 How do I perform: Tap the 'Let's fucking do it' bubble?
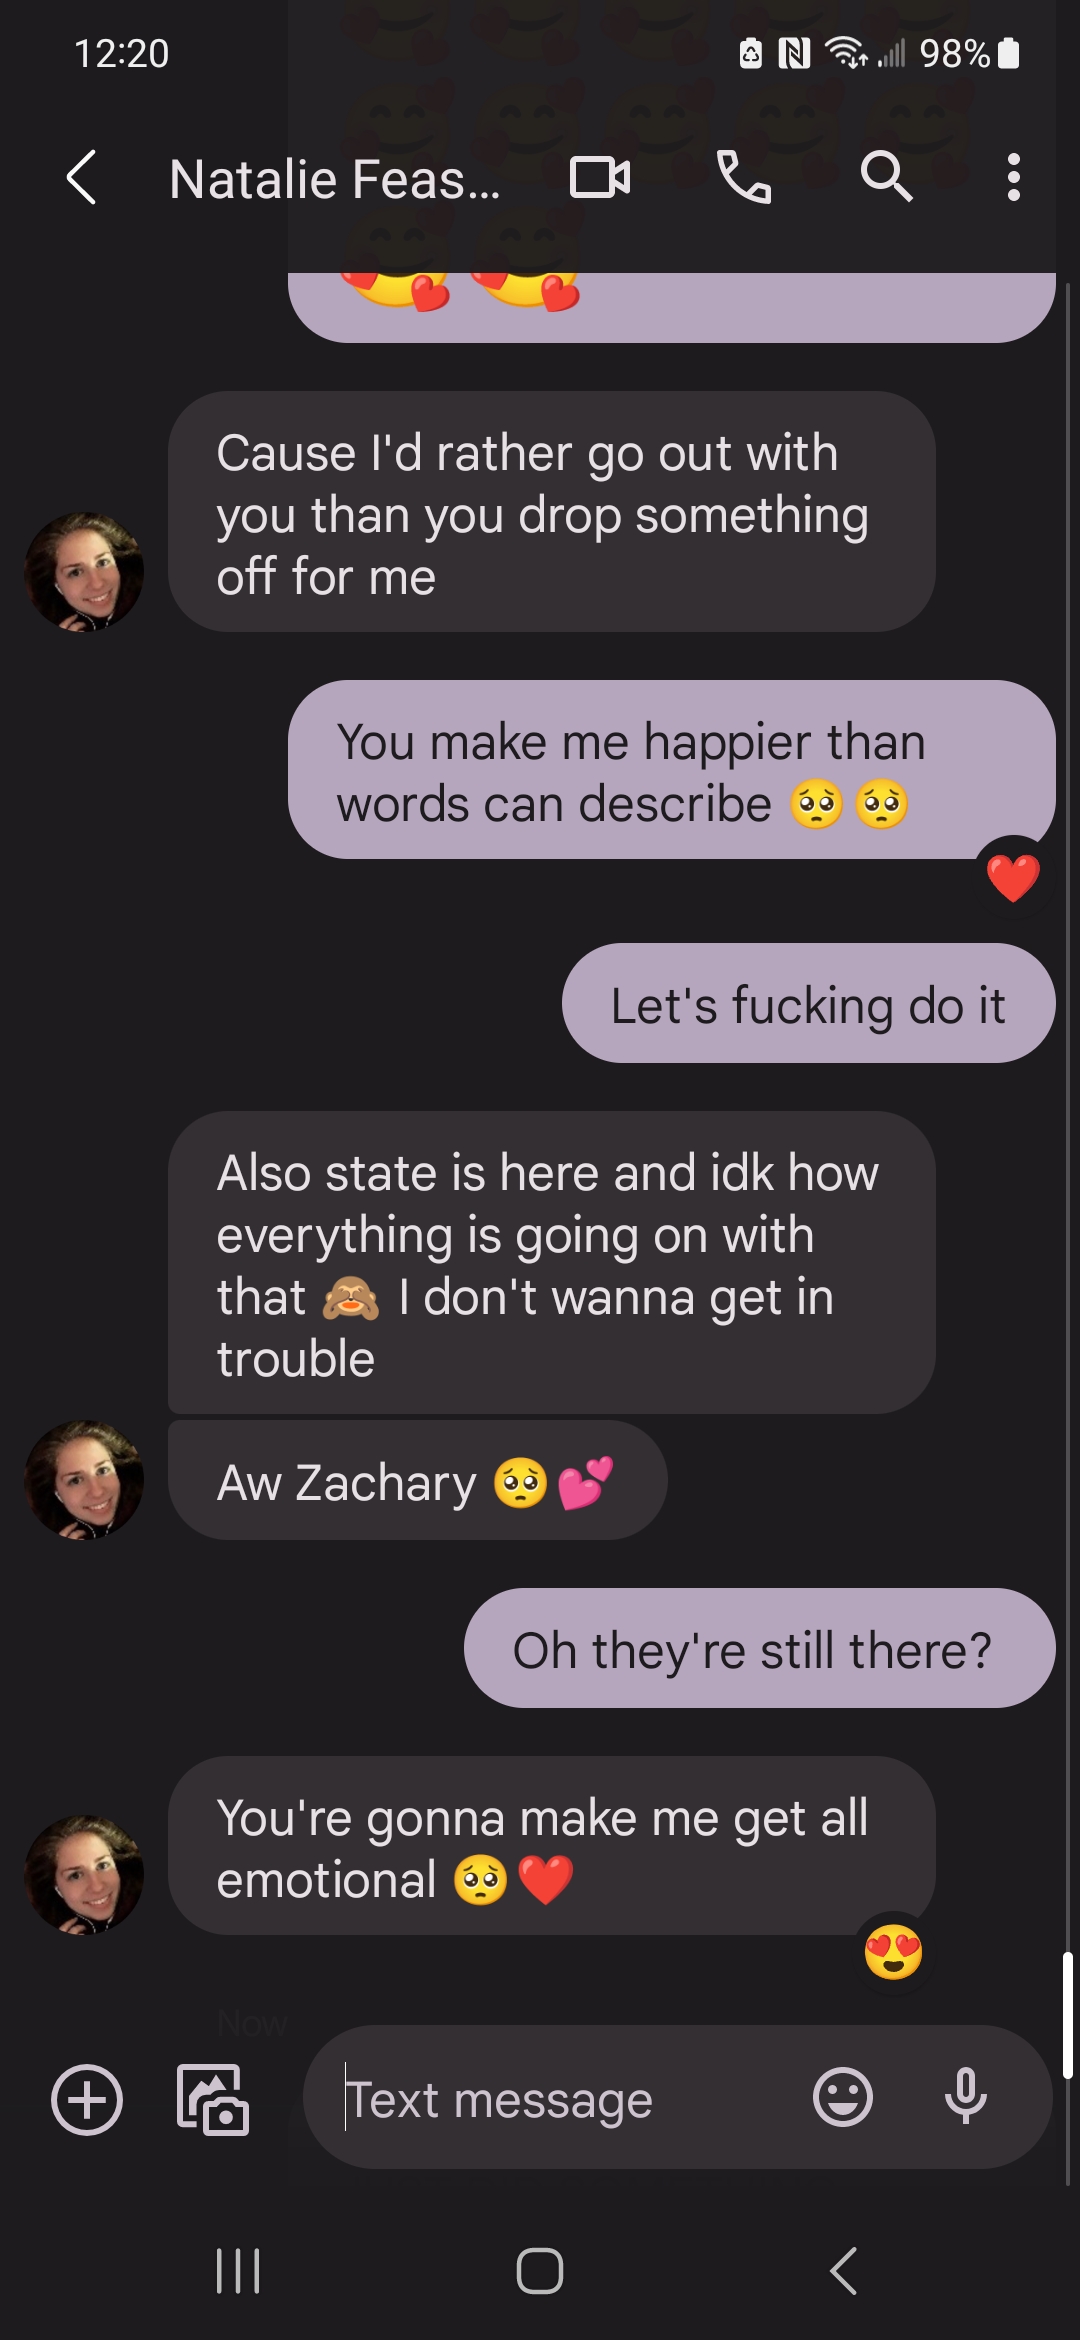pyautogui.click(x=808, y=1003)
